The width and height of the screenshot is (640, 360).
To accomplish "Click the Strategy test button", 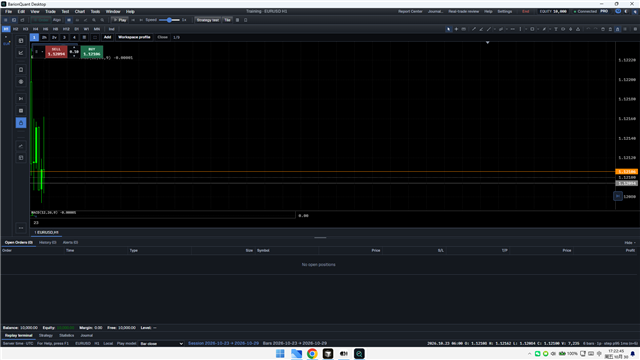I will (x=208, y=20).
